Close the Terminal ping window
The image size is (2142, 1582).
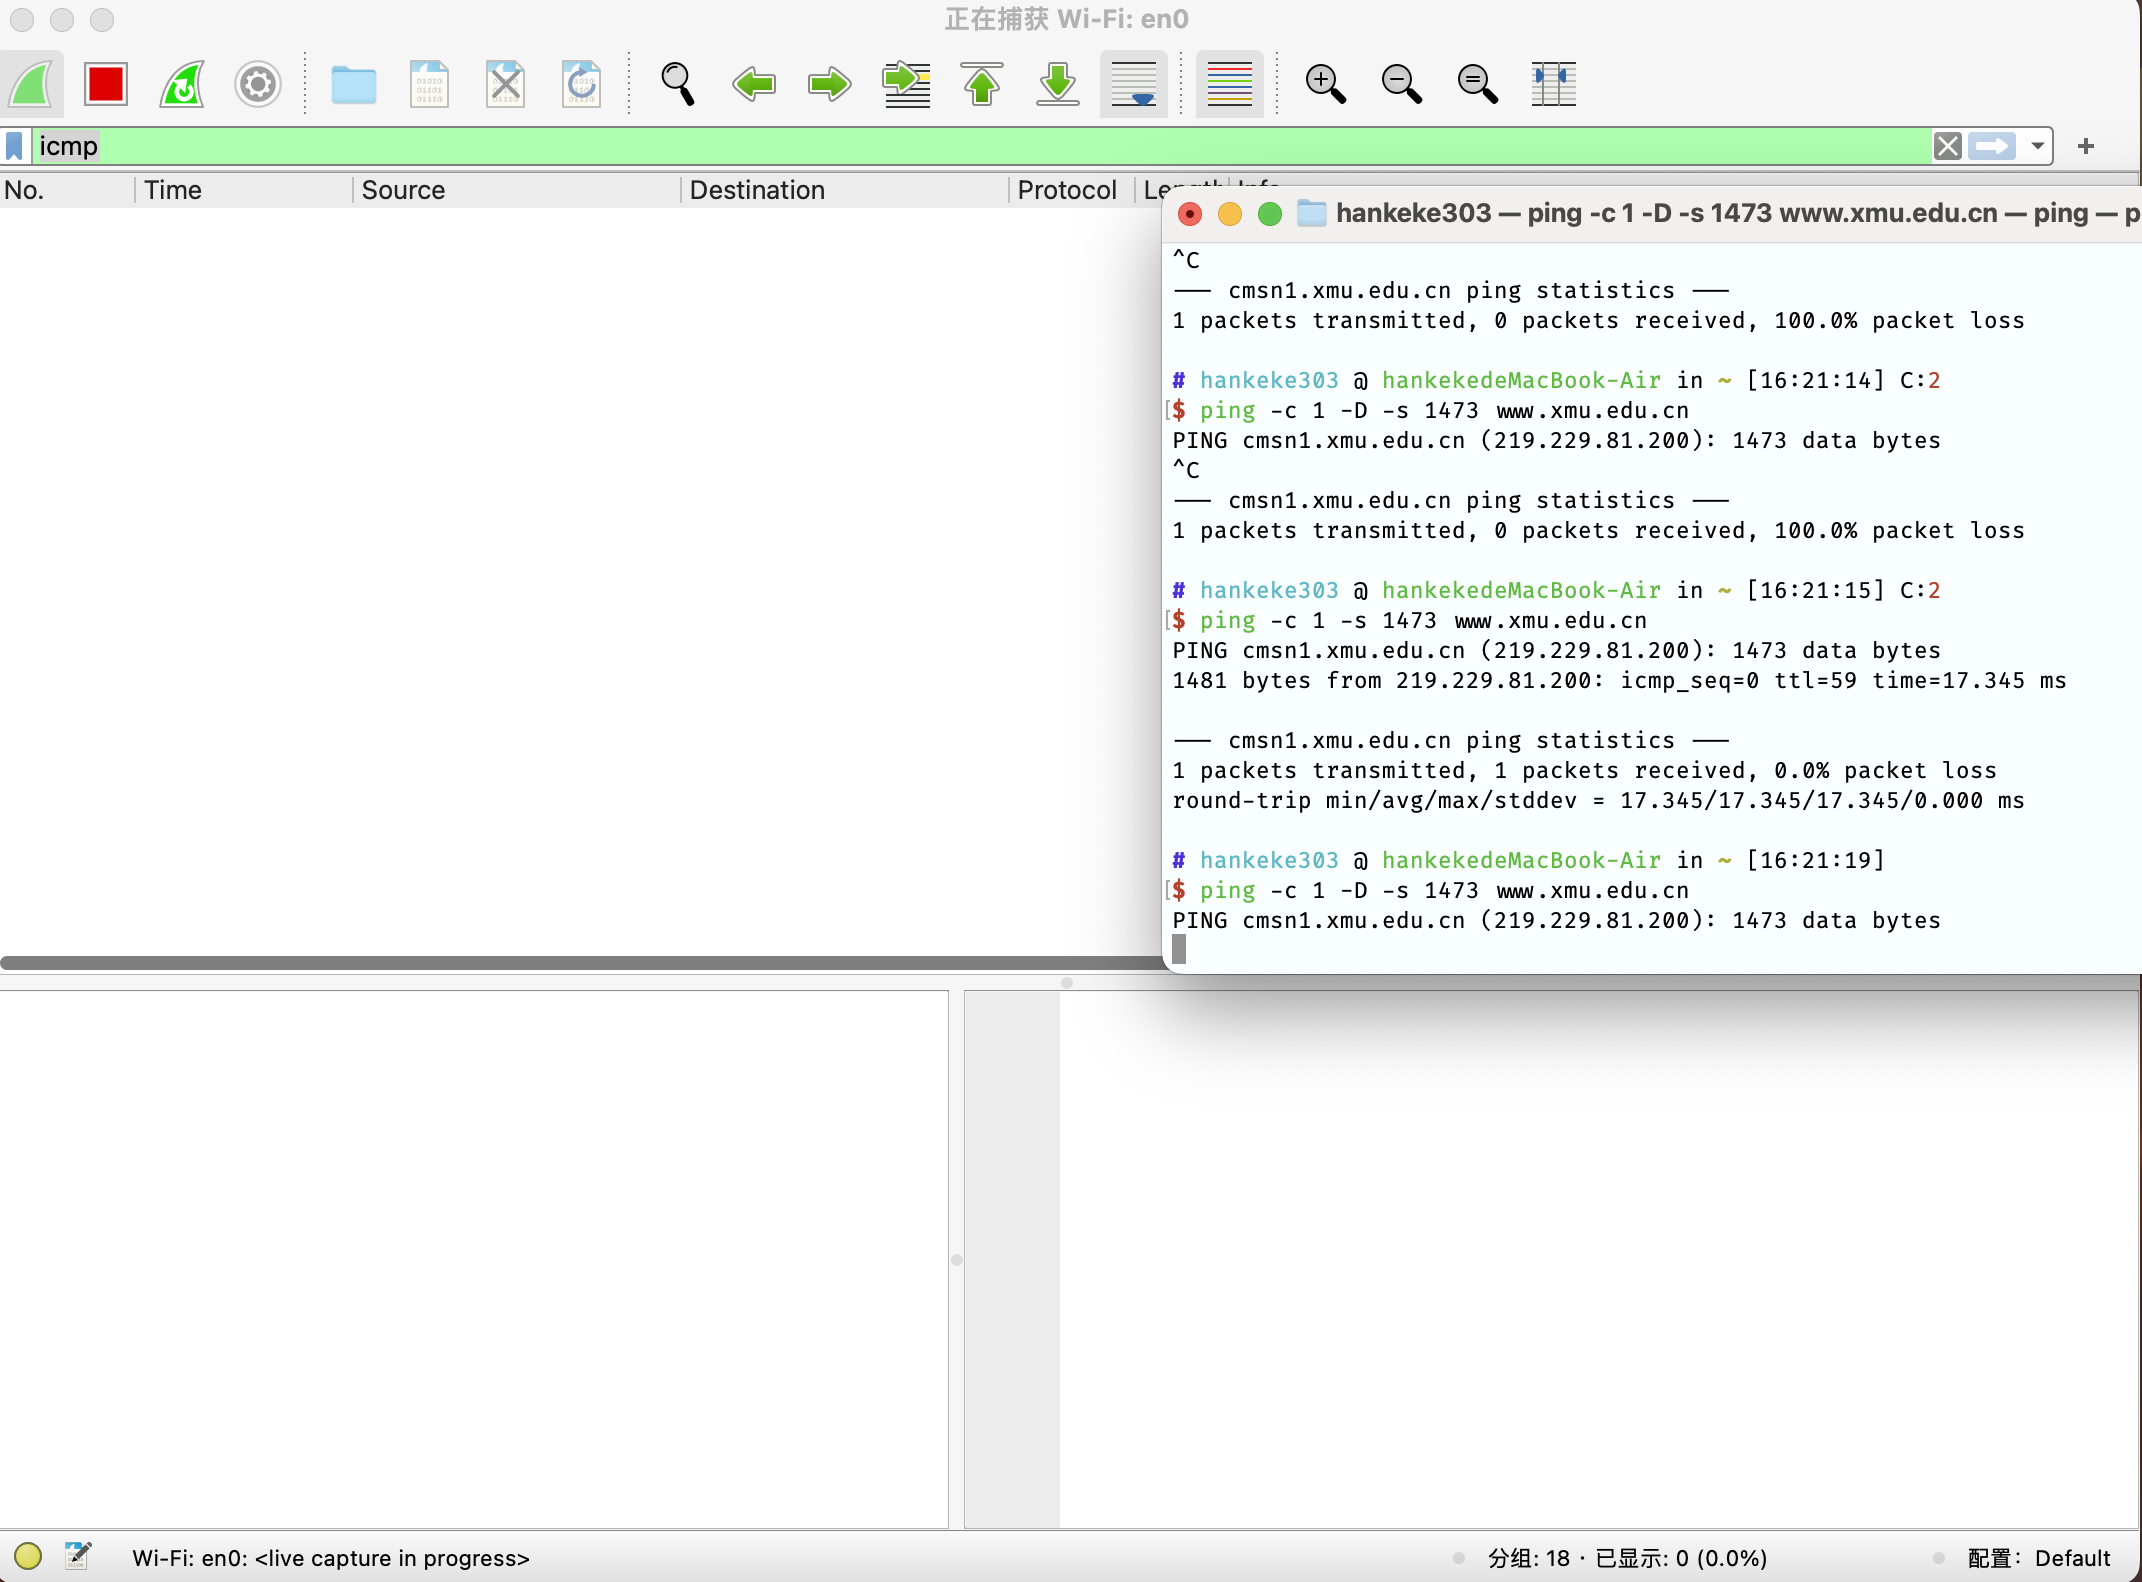point(1190,213)
